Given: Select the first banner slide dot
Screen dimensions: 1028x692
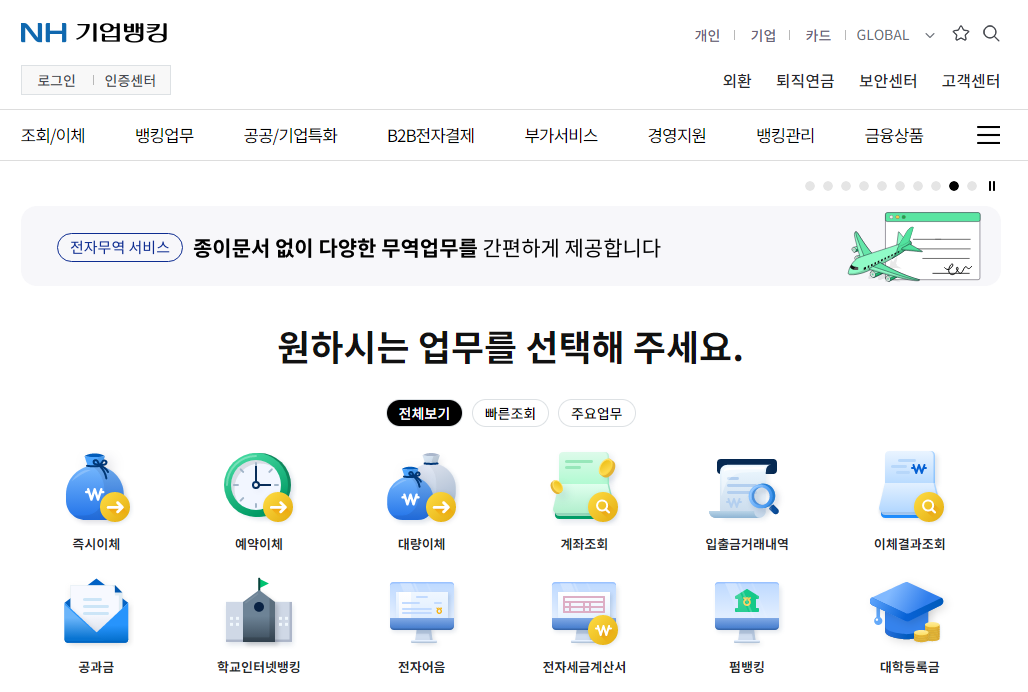Looking at the screenshot, I should point(810,186).
